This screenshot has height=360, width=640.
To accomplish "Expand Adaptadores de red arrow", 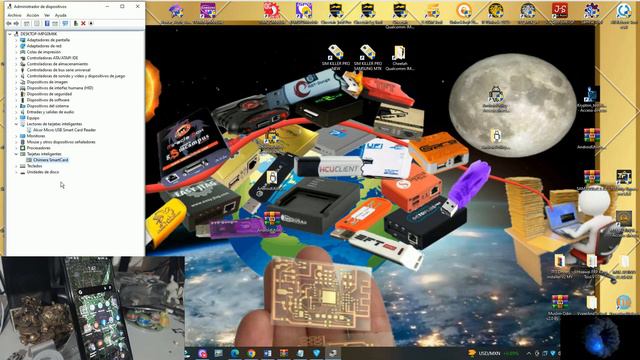I will (x=16, y=46).
